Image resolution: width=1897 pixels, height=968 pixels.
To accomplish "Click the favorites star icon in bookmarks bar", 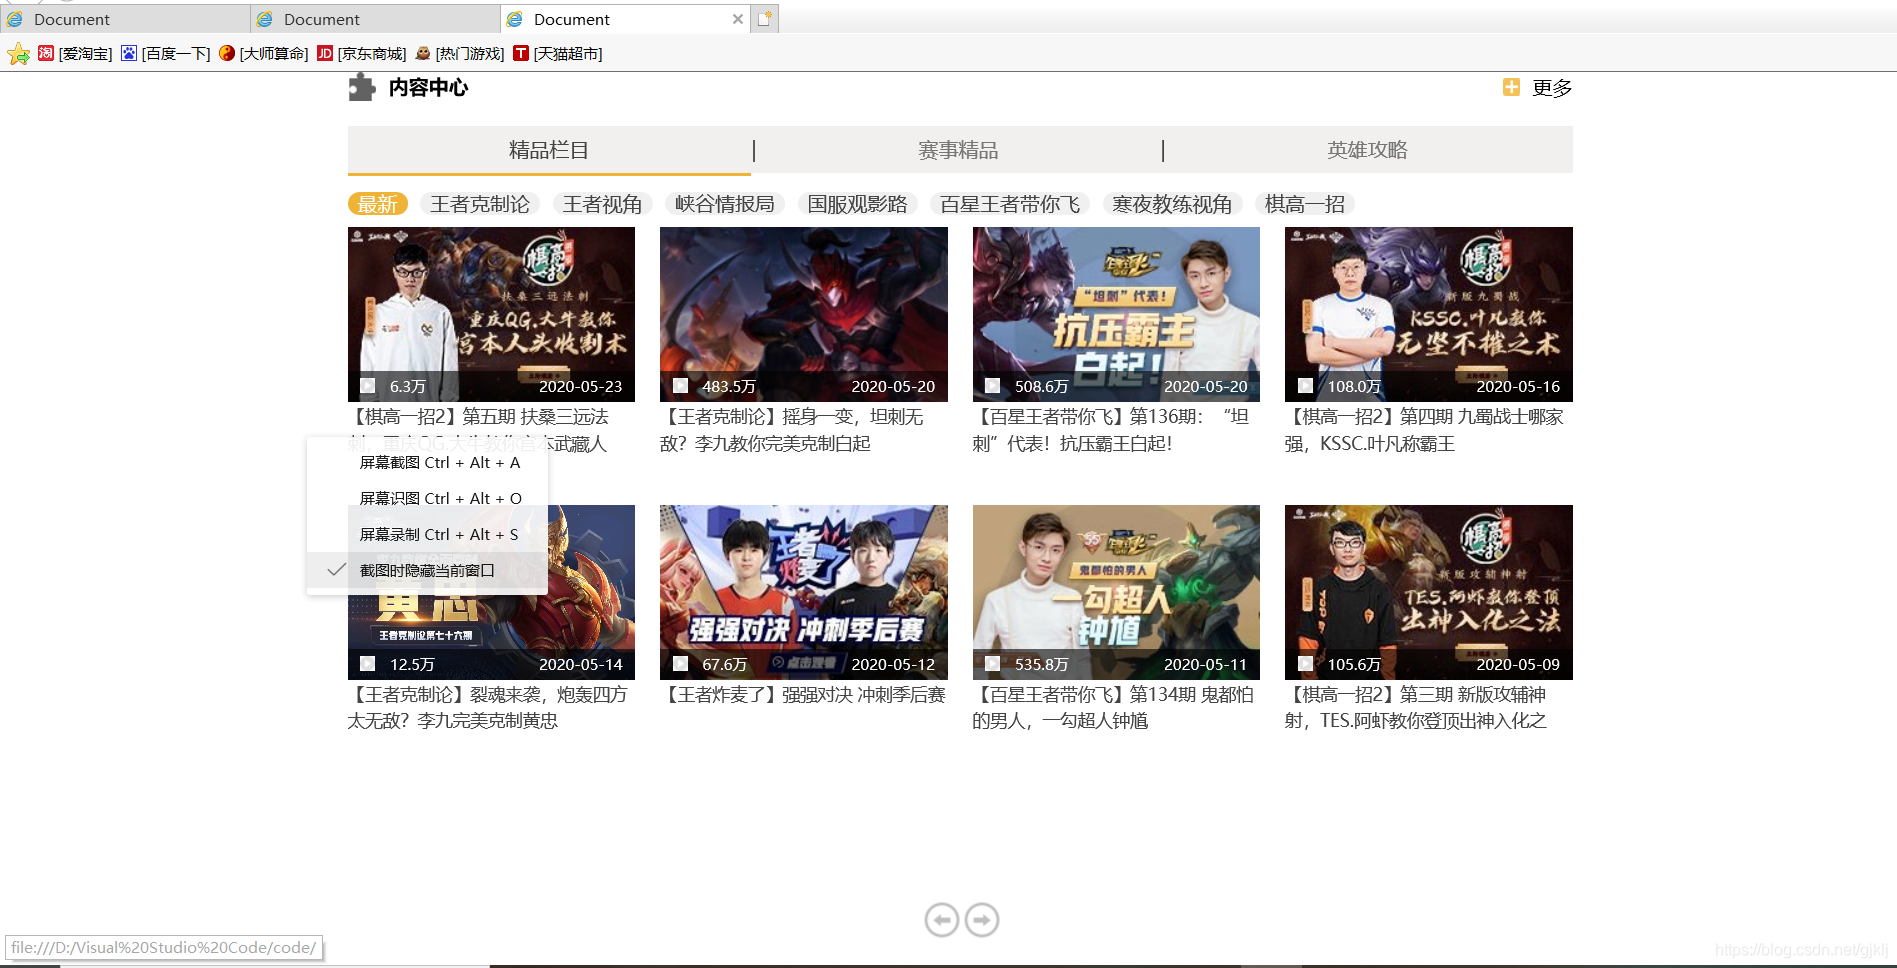I will (x=18, y=54).
